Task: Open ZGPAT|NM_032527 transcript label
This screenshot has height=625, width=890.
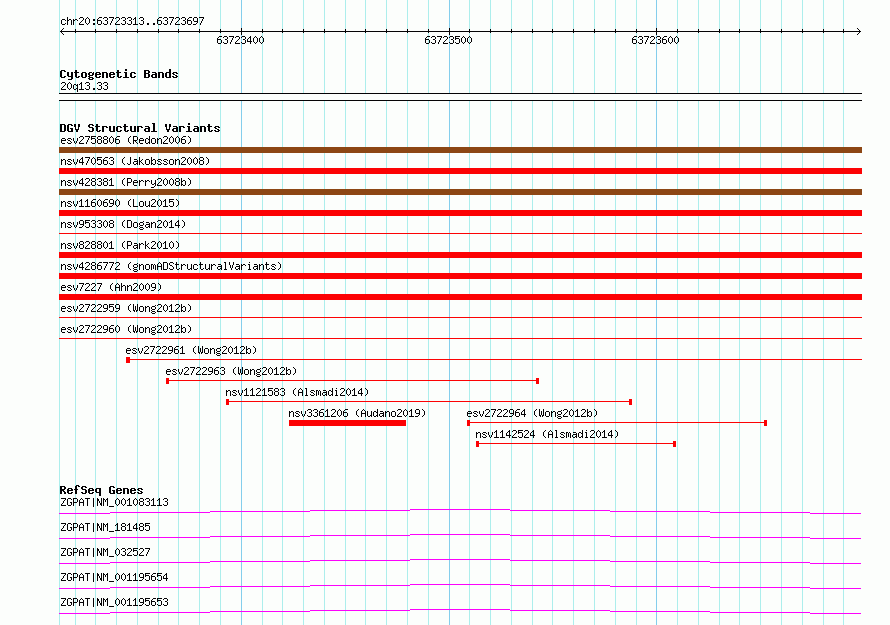Action: (x=105, y=552)
